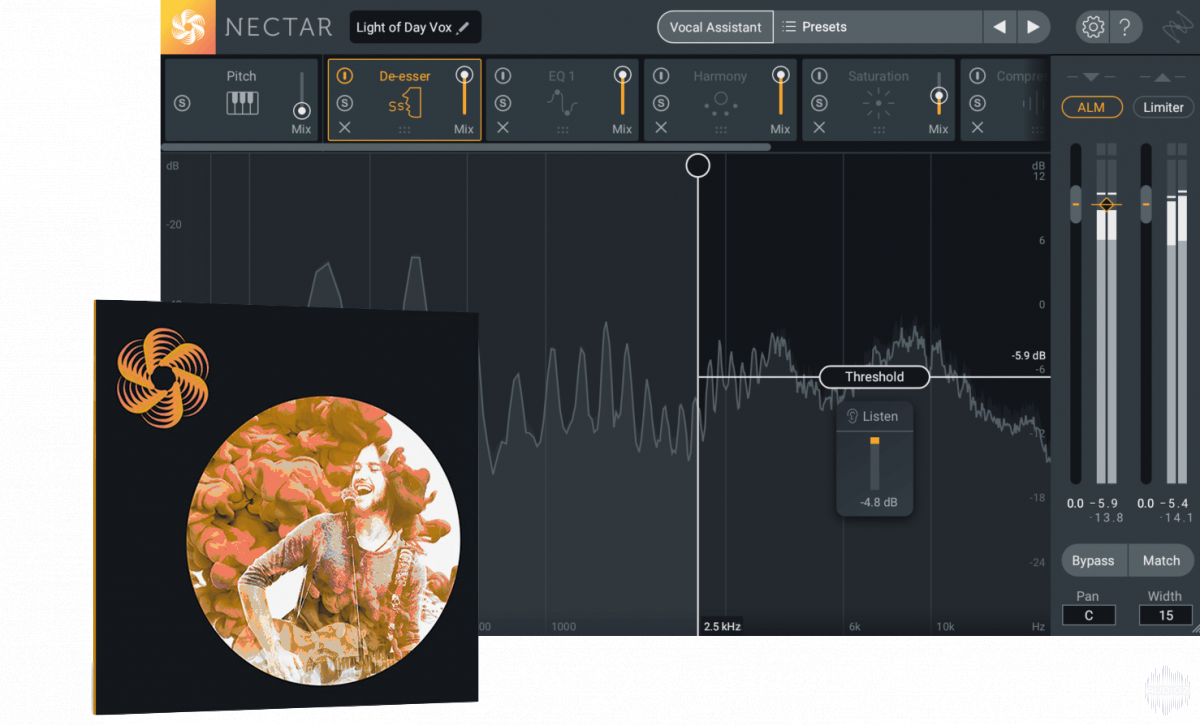Click the Pan value field
Image resolution: width=1200 pixels, height=725 pixels.
pos(1088,615)
